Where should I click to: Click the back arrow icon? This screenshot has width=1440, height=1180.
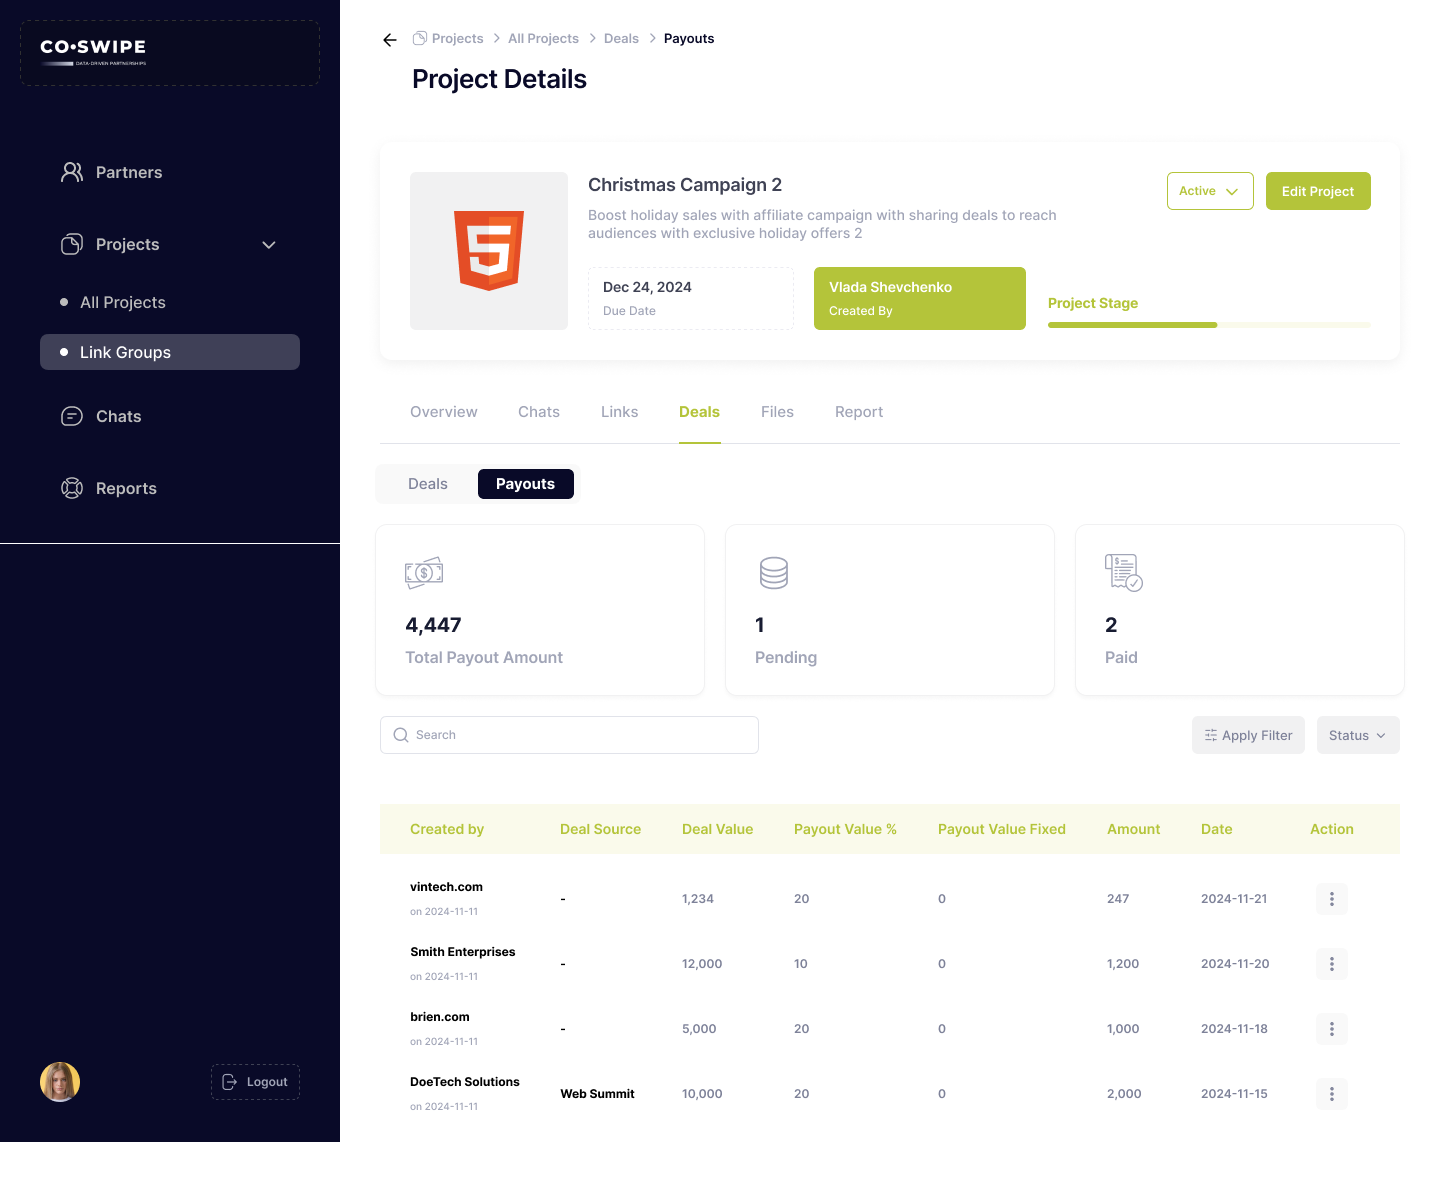click(390, 40)
